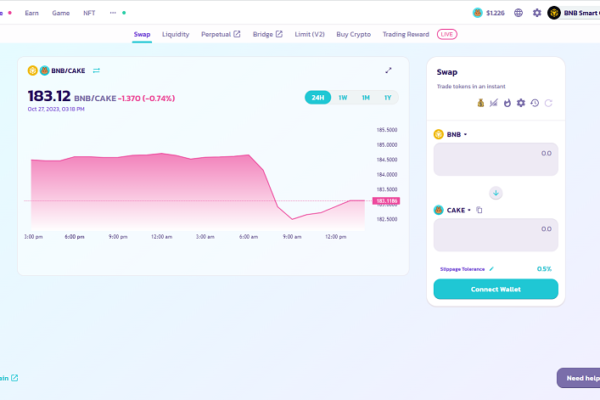Open the Trading Reward tab

(x=406, y=34)
